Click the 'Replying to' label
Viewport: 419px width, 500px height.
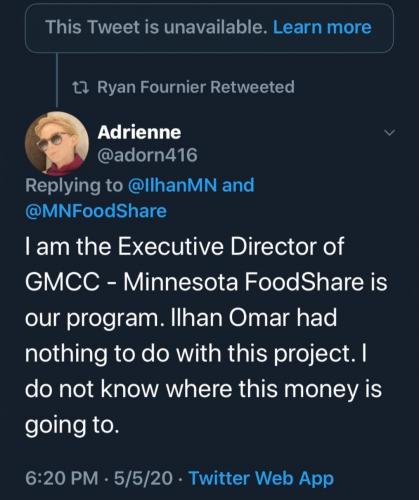(x=74, y=185)
